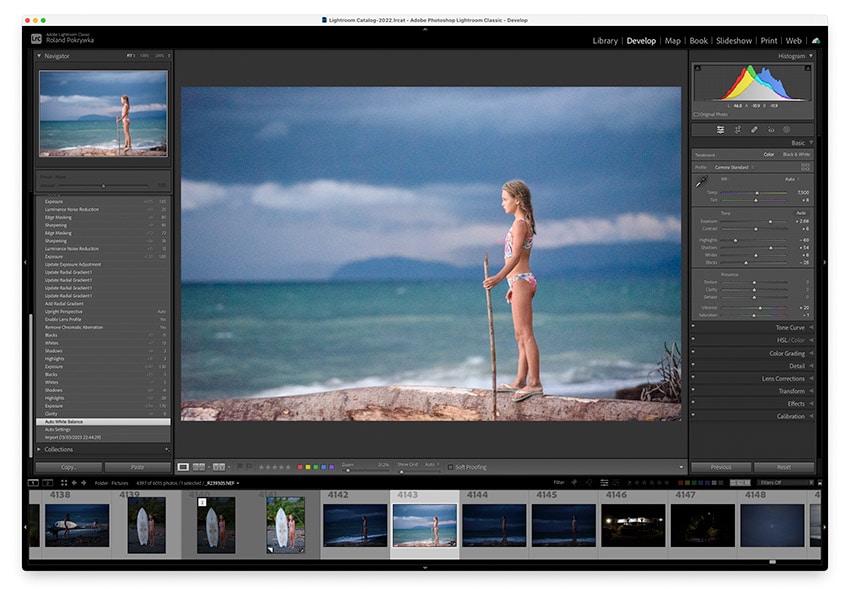Apply the red color label
The image size is (850, 600).
(299, 466)
